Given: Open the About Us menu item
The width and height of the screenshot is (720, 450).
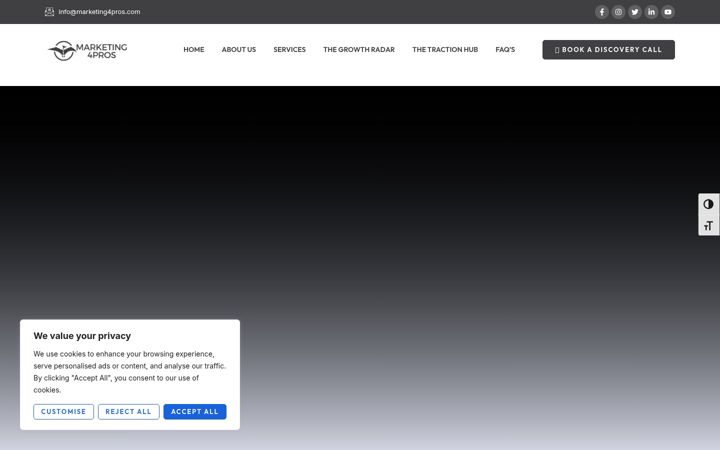Looking at the screenshot, I should pyautogui.click(x=239, y=50).
